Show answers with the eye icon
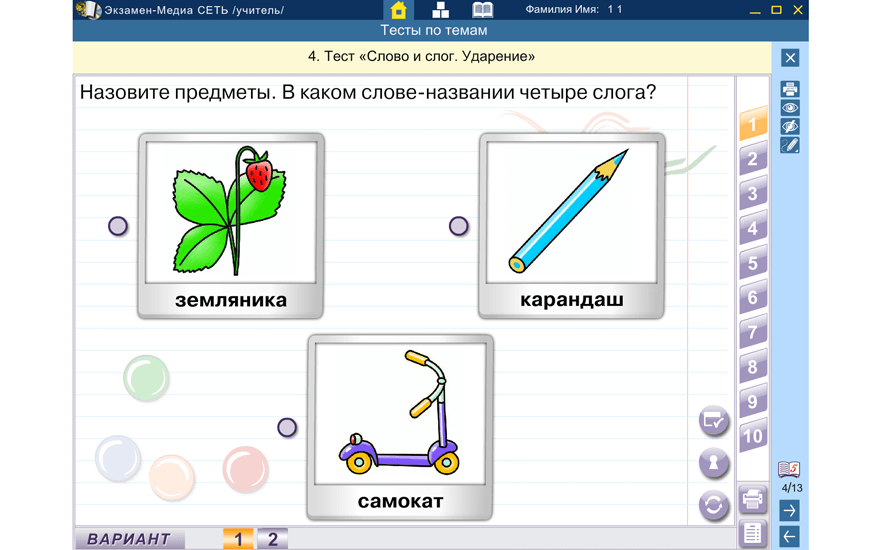This screenshot has height=550, width=880. pyautogui.click(x=790, y=108)
